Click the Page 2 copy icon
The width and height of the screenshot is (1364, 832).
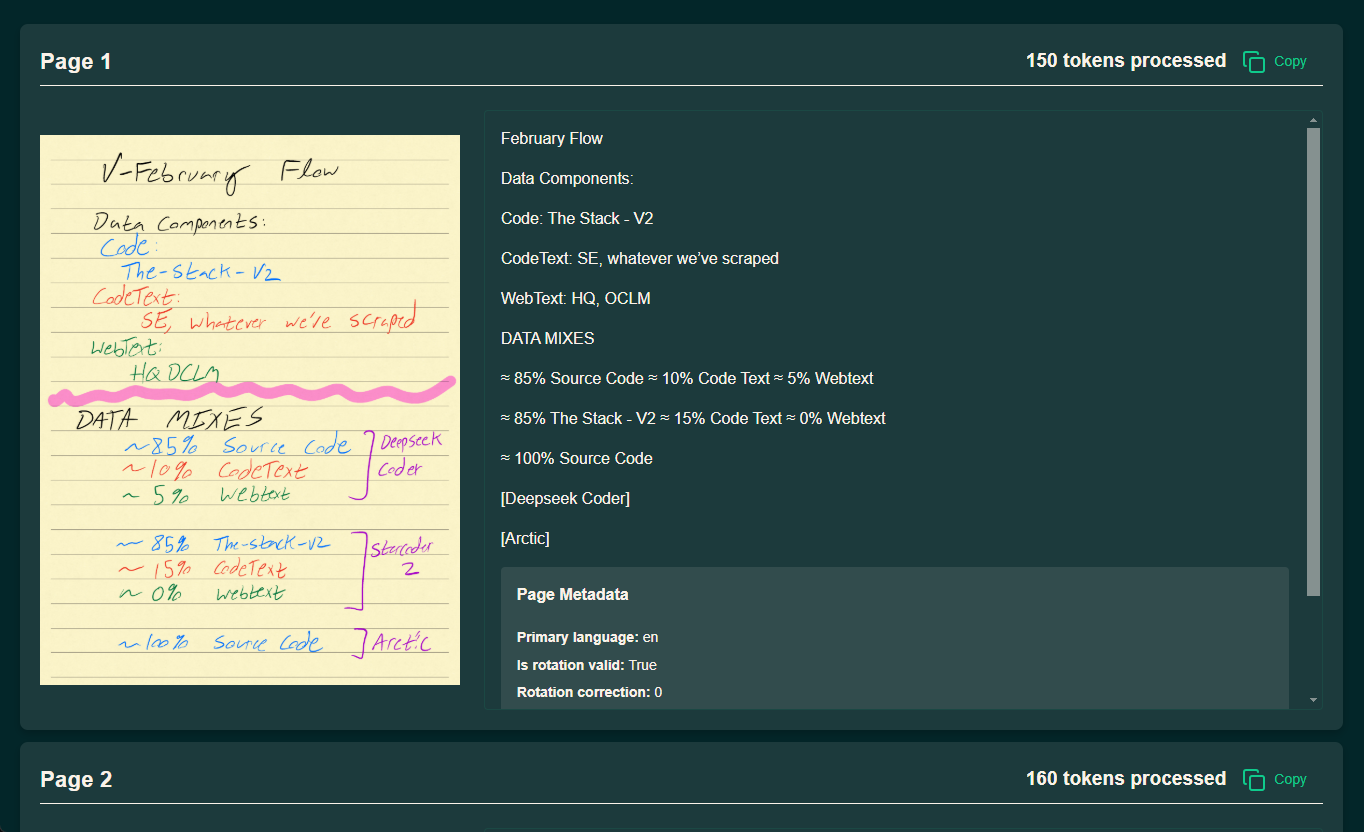(x=1254, y=779)
